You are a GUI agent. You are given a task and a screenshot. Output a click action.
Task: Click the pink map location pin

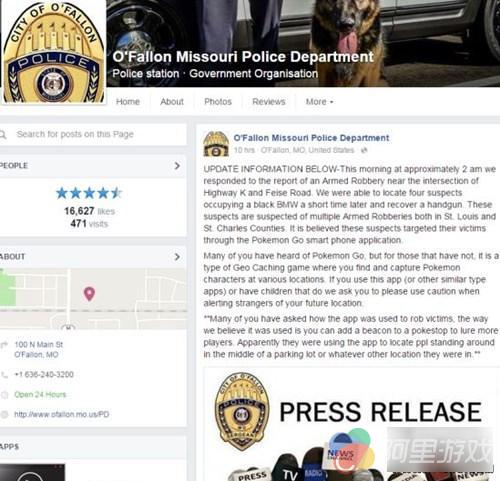[x=89, y=294]
